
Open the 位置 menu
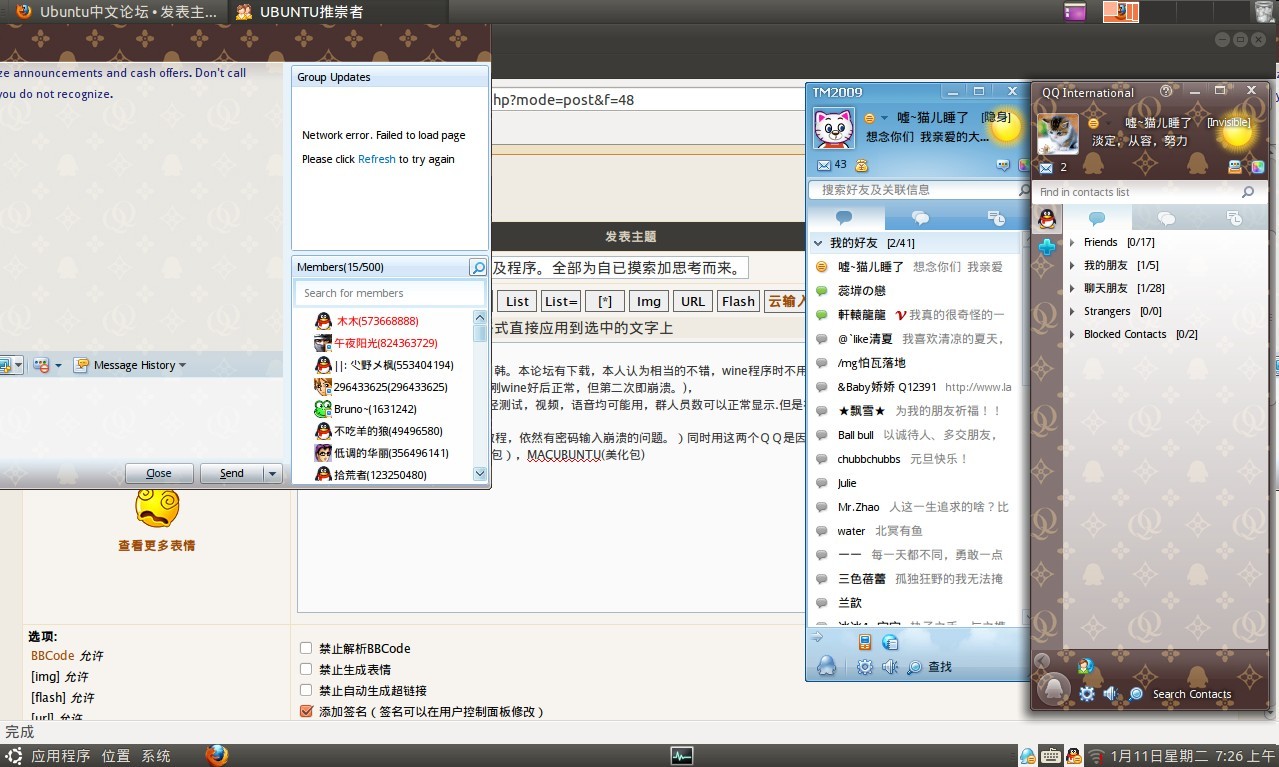click(116, 756)
